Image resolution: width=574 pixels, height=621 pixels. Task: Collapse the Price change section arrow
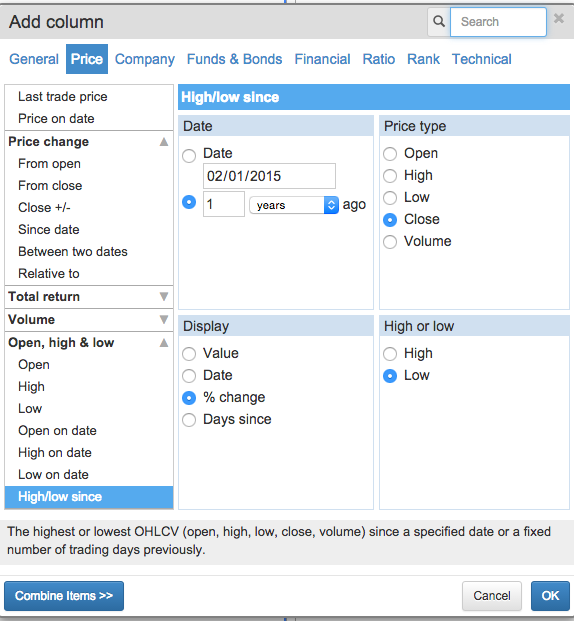(164, 142)
